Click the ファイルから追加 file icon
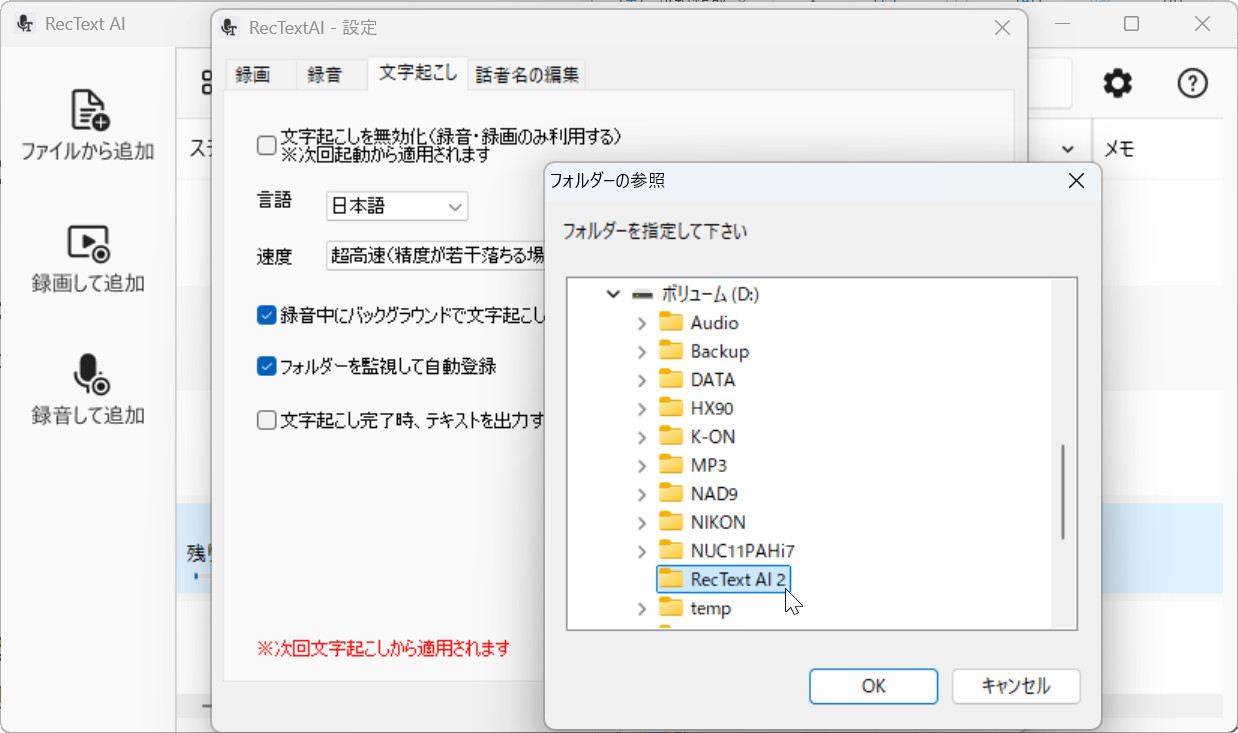The height and width of the screenshot is (733, 1238). coord(88,110)
